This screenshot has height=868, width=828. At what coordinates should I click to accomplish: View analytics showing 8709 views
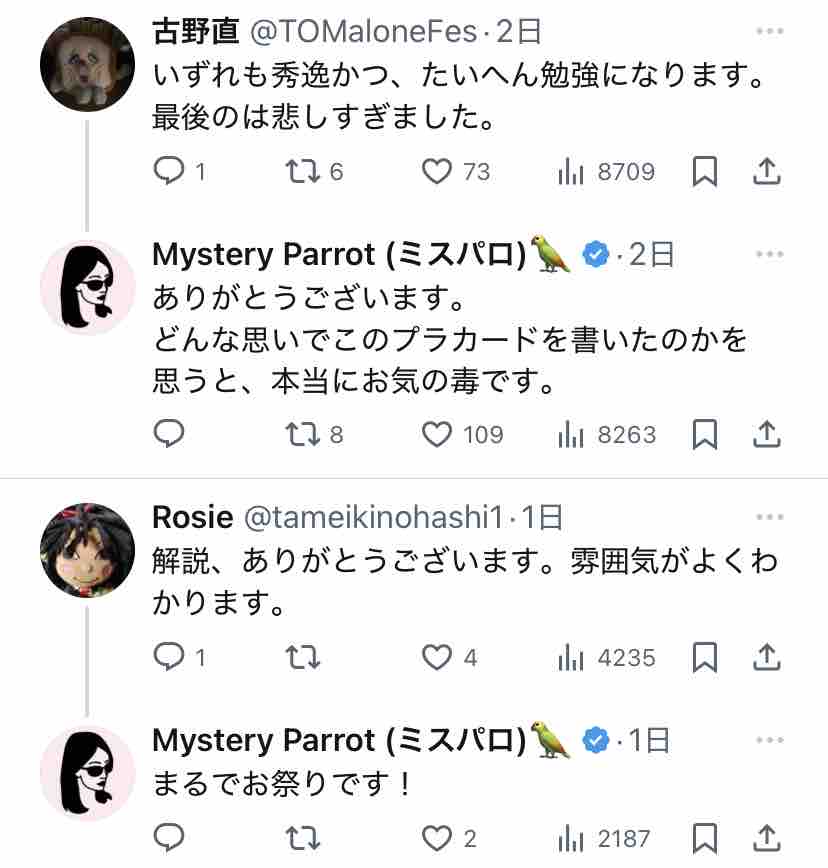coord(570,172)
